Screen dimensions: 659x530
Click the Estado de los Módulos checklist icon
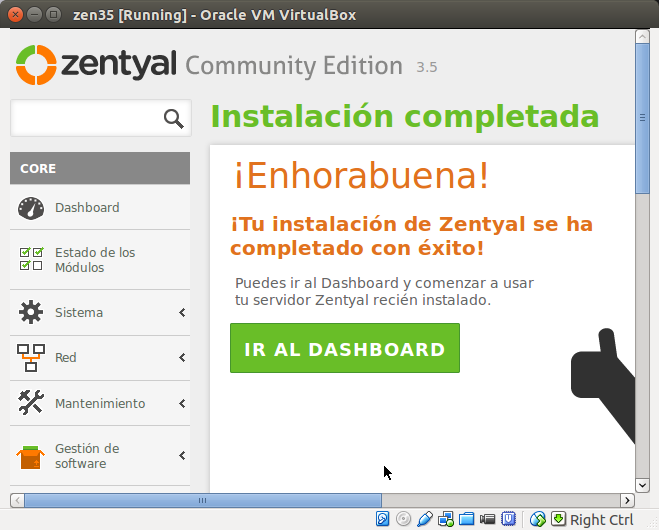point(31,258)
